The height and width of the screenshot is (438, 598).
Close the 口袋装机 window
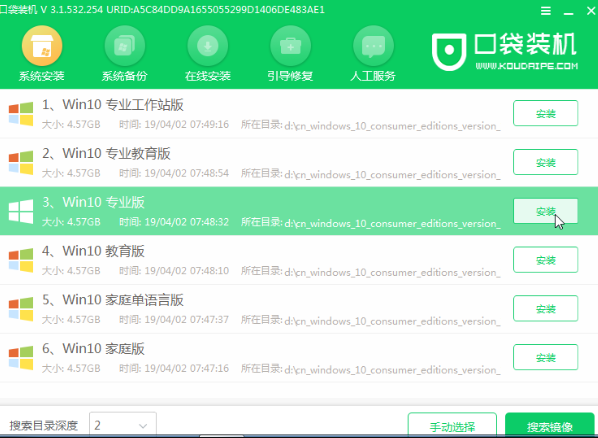click(x=591, y=11)
